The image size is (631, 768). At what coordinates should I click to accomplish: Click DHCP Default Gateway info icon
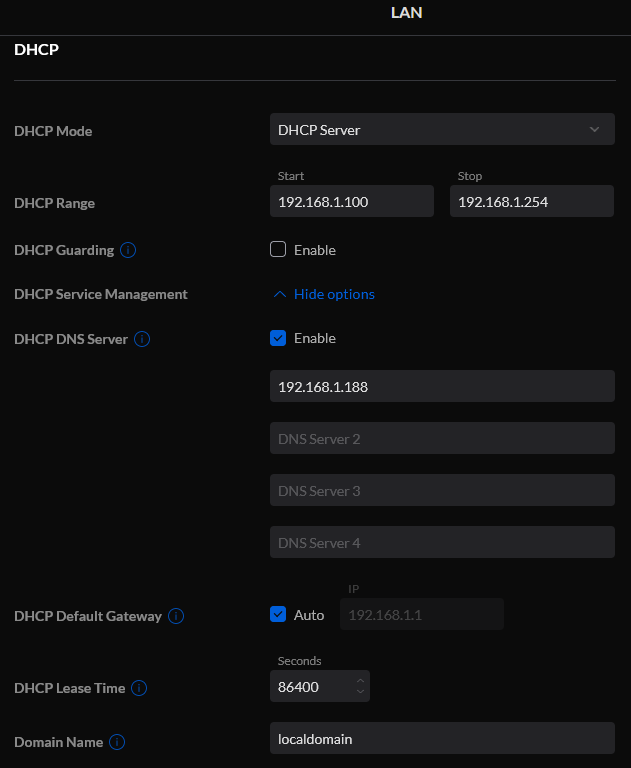click(176, 616)
